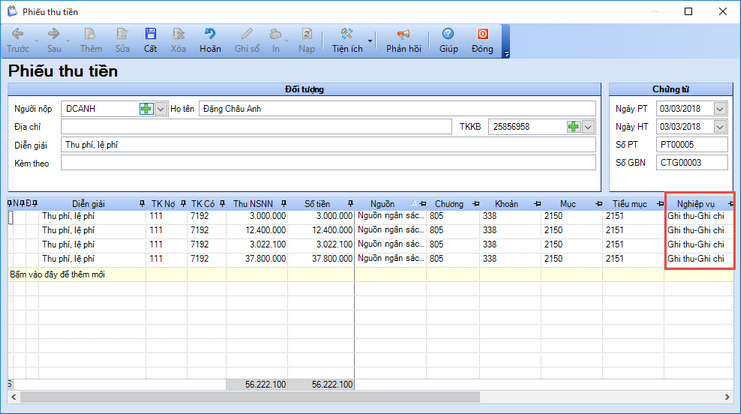Screen dimensions: 741x414
Task: Open the Ngày HT date picker
Action: [720, 127]
